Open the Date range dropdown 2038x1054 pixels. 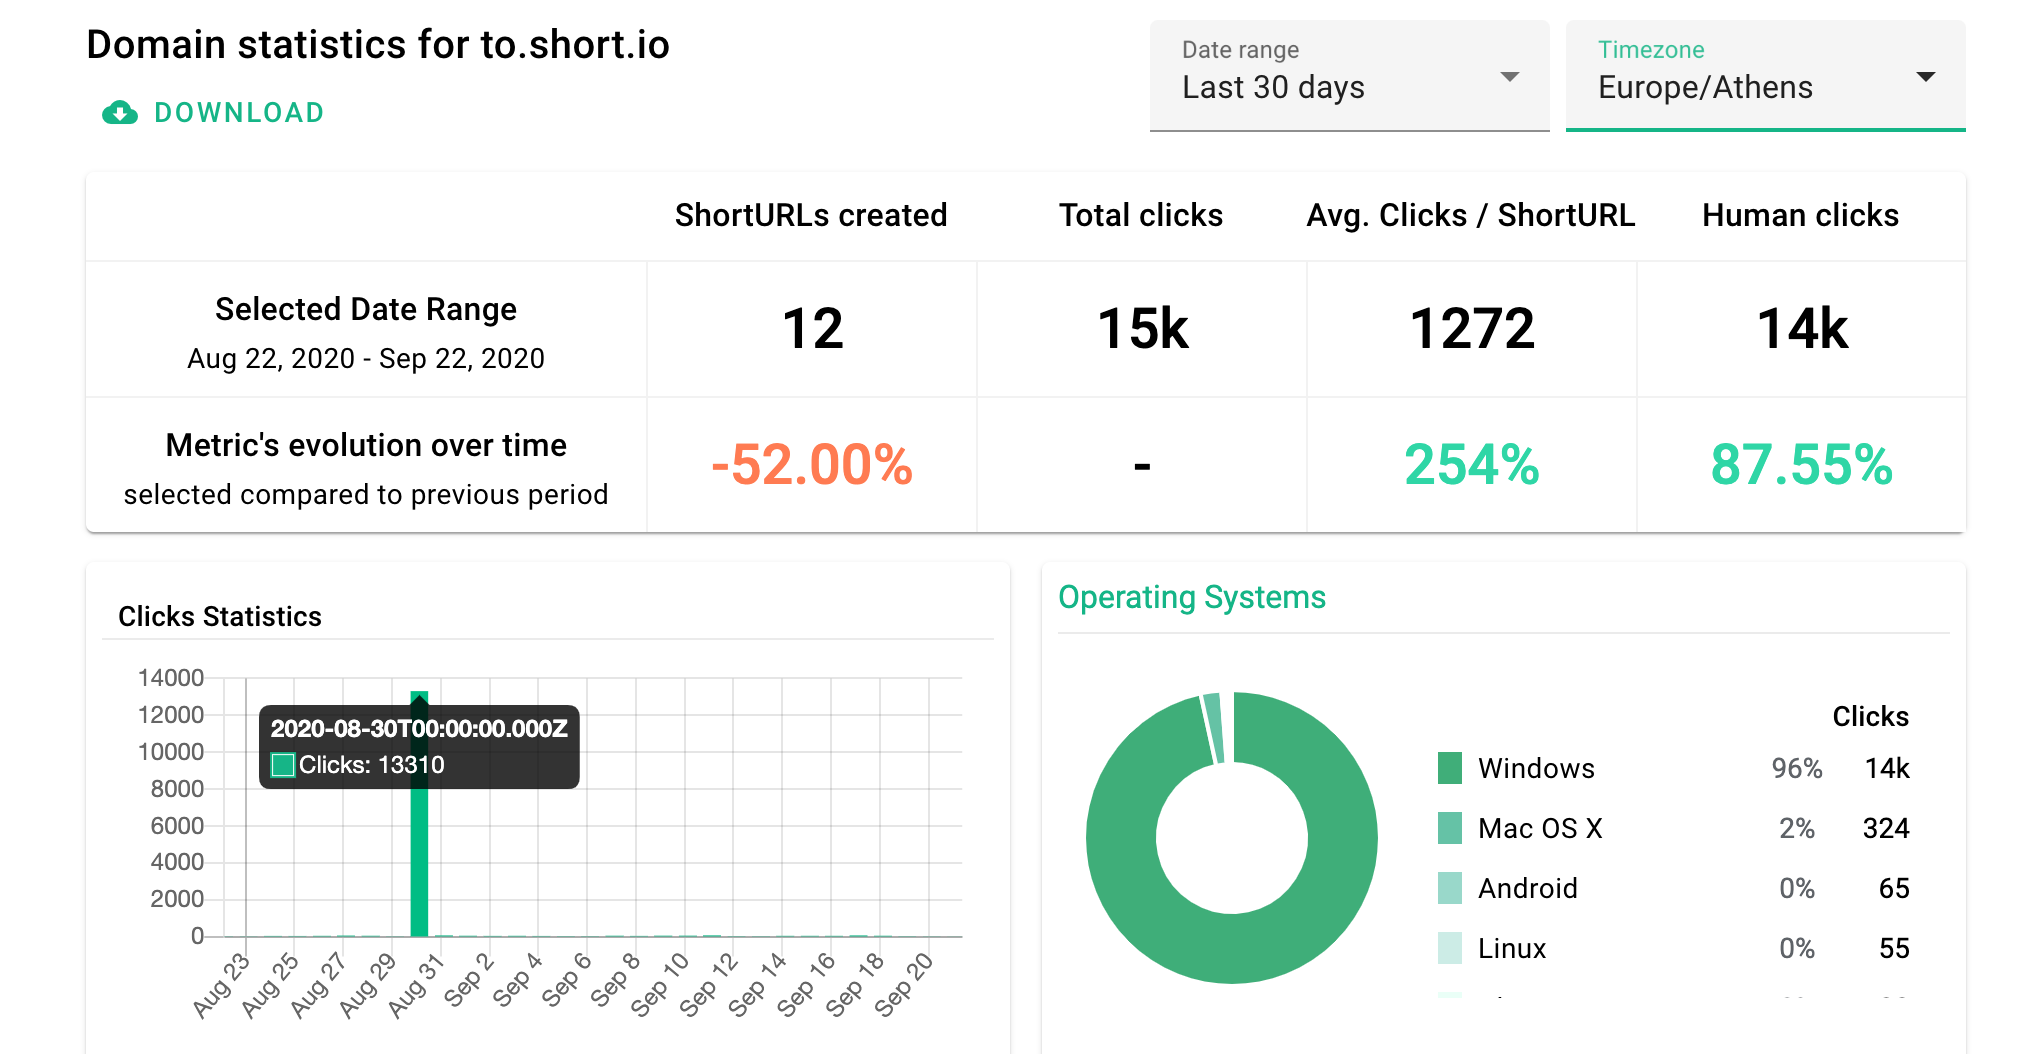(1348, 76)
